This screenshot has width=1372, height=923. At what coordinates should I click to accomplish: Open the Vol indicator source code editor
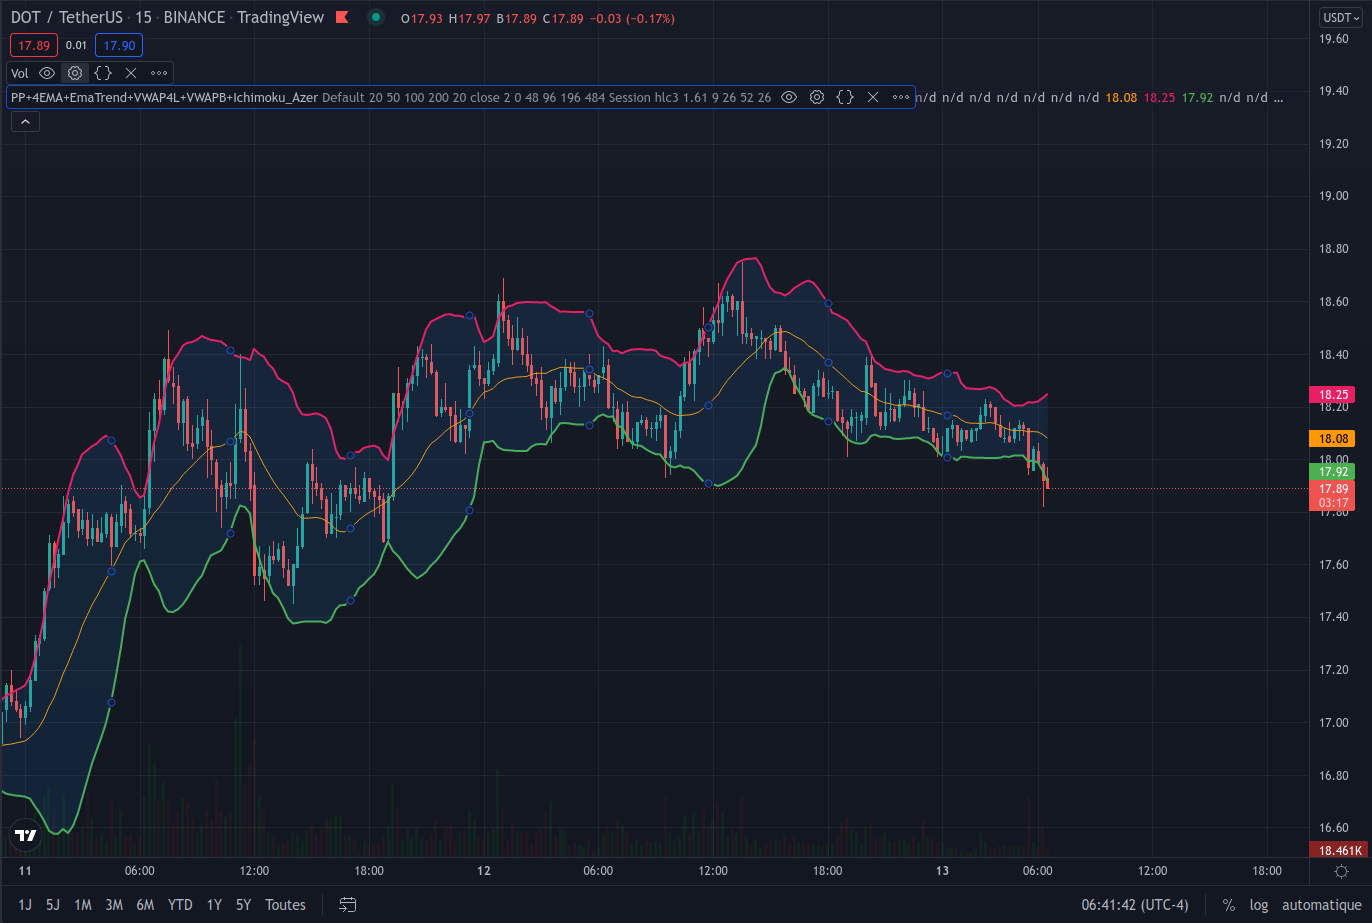[102, 72]
